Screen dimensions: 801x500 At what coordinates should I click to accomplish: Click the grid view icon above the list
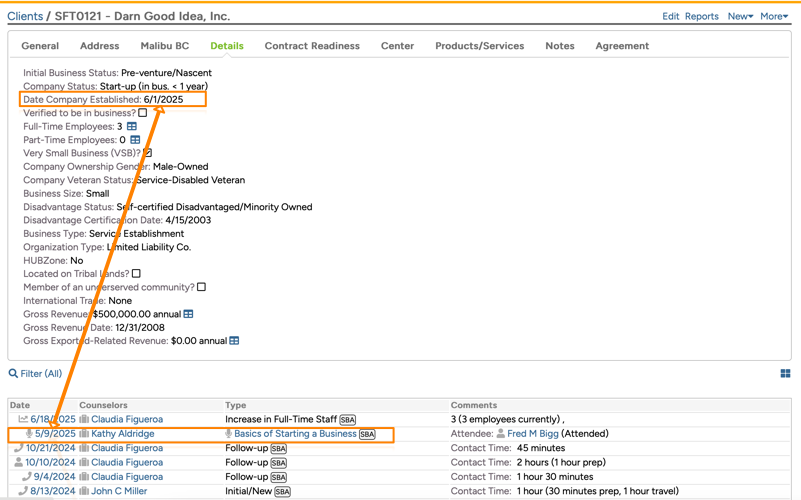pos(785,374)
